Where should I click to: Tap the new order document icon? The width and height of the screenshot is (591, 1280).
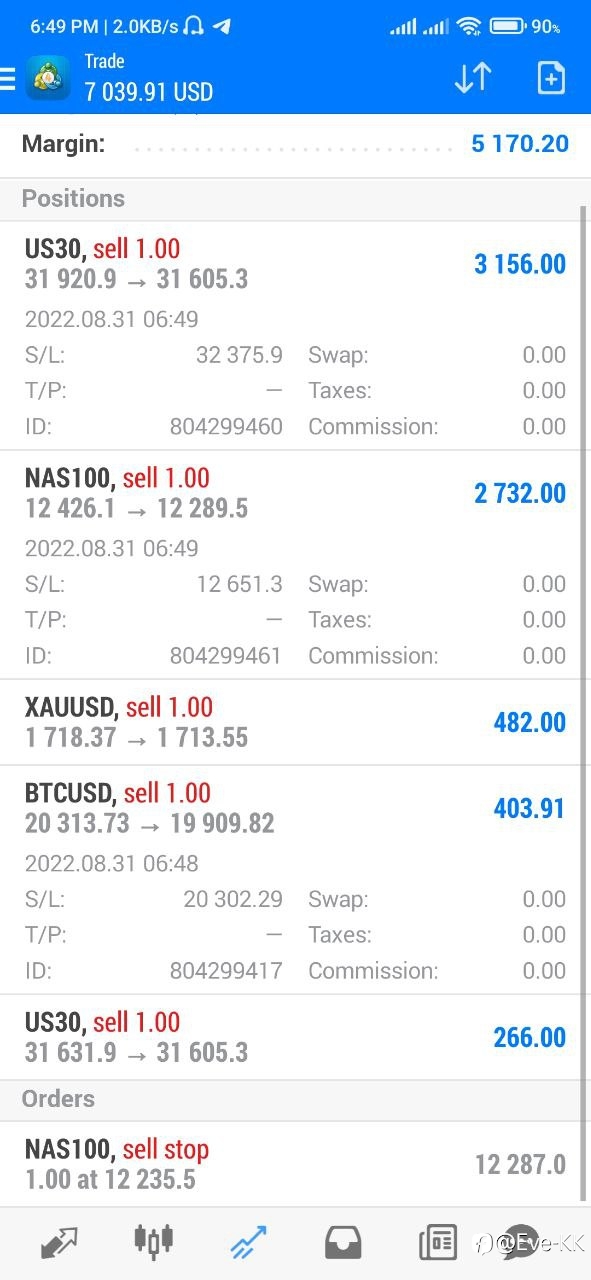[551, 78]
